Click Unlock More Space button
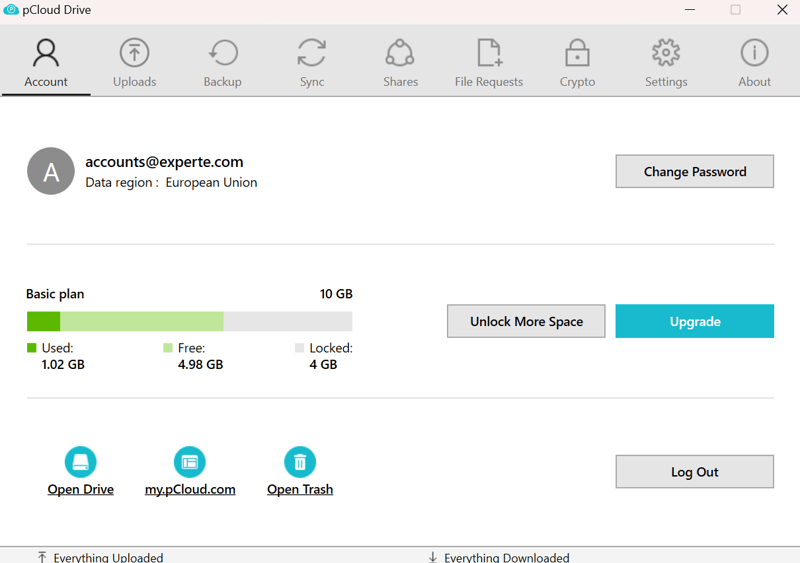The width and height of the screenshot is (800, 563). coord(526,321)
